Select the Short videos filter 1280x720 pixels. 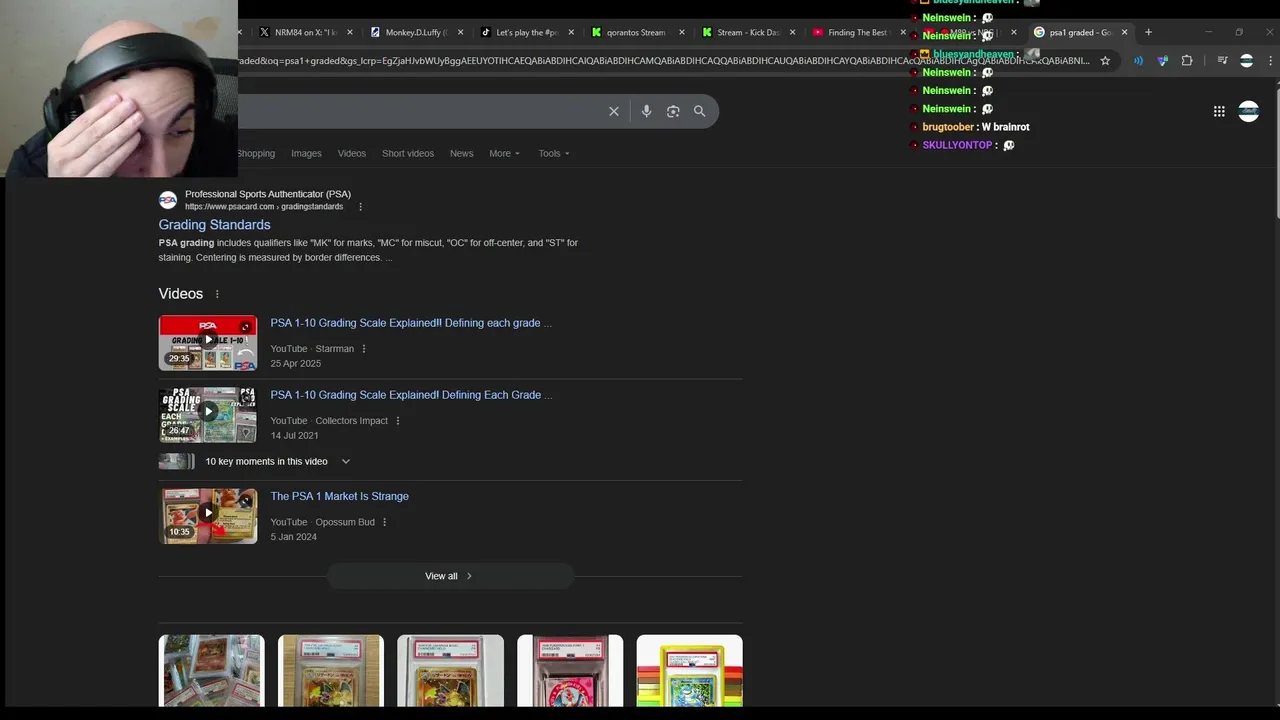(x=408, y=153)
